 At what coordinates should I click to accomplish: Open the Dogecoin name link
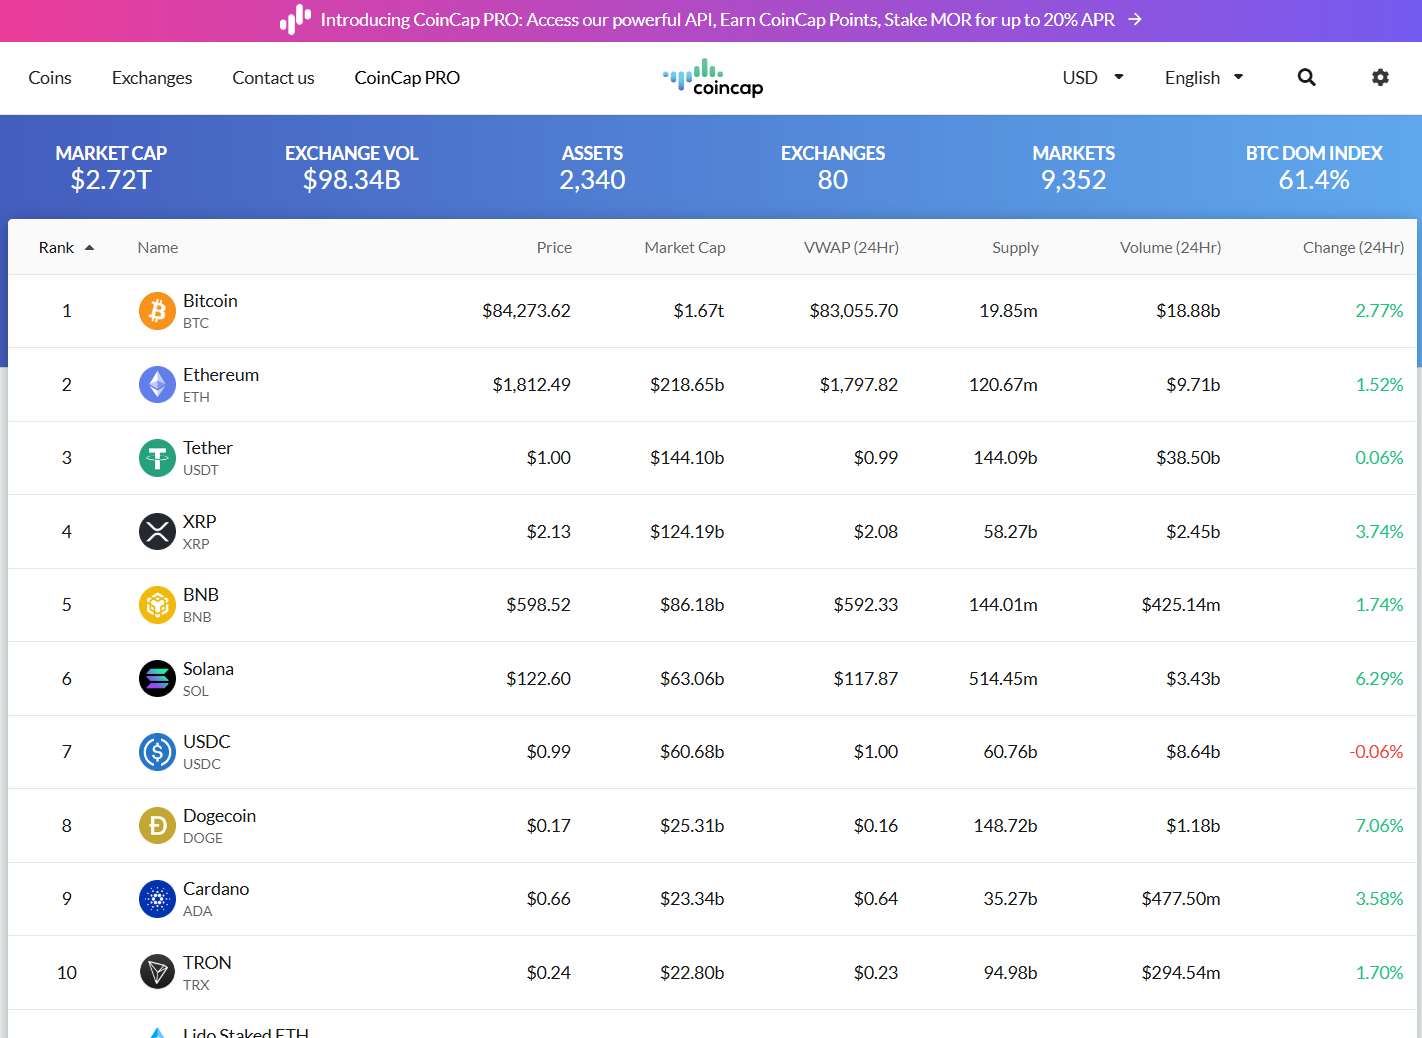pos(219,816)
